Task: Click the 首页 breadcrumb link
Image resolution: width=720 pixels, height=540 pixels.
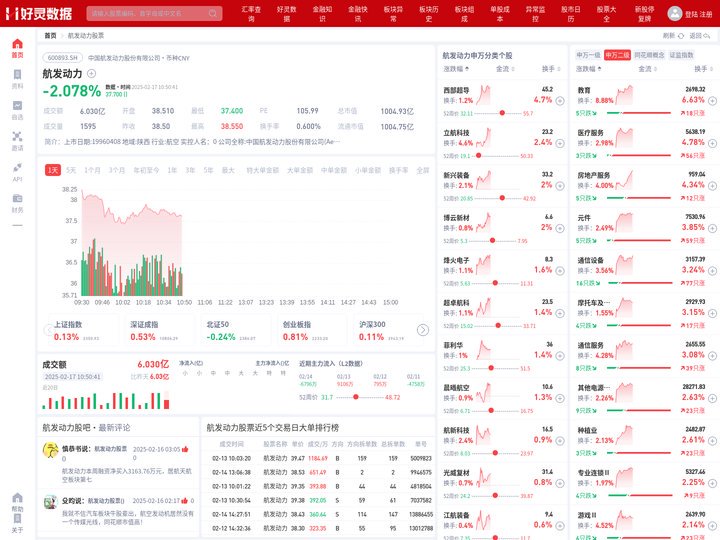Action: pyautogui.click(x=51, y=36)
